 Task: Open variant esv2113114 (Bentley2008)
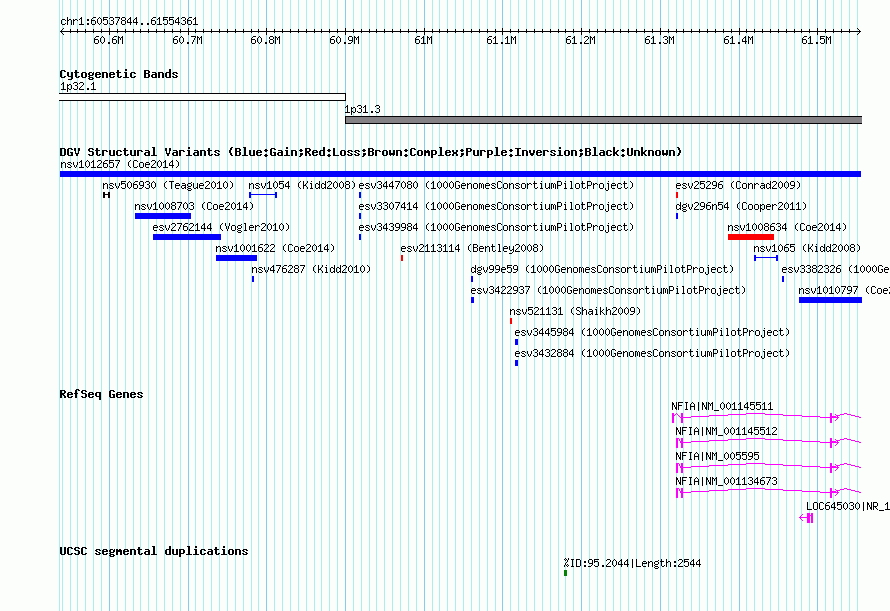click(472, 248)
